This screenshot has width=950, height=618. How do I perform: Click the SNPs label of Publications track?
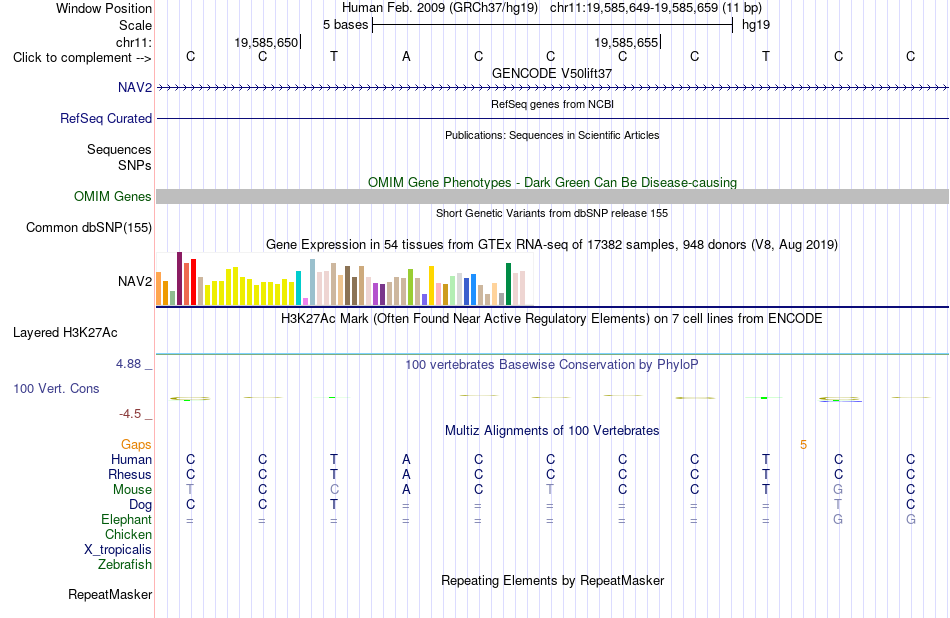135,165
